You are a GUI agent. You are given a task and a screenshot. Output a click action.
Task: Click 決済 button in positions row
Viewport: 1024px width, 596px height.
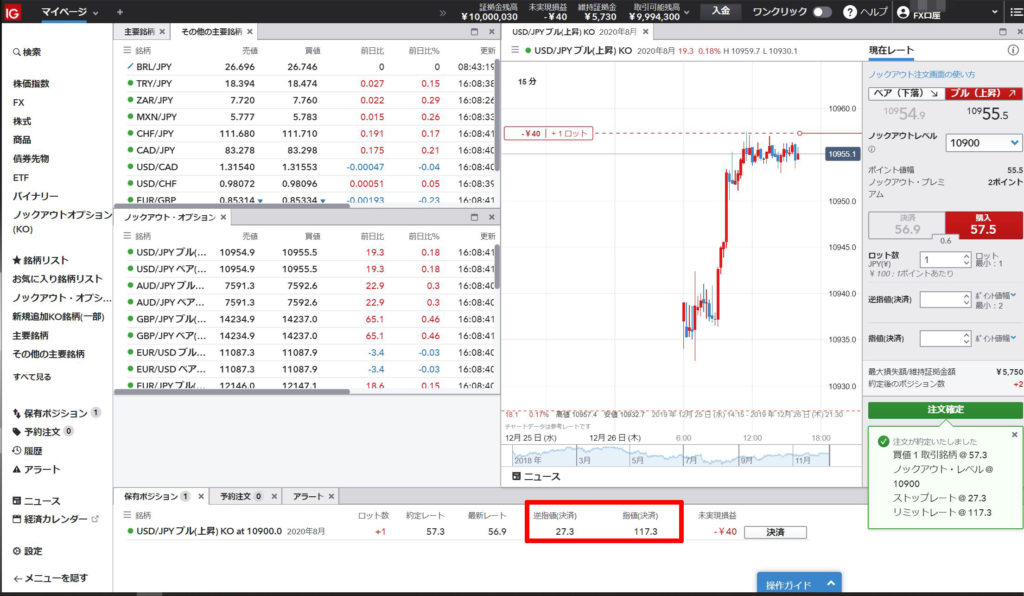(x=775, y=532)
